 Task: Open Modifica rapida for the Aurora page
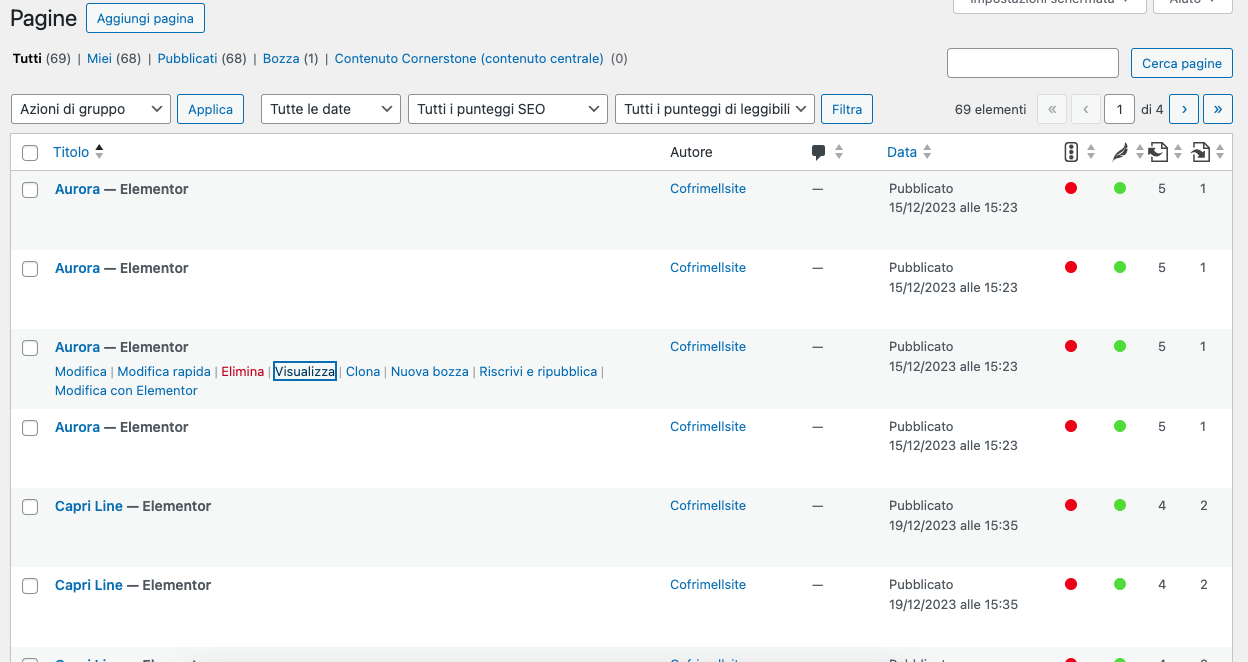click(x=164, y=371)
